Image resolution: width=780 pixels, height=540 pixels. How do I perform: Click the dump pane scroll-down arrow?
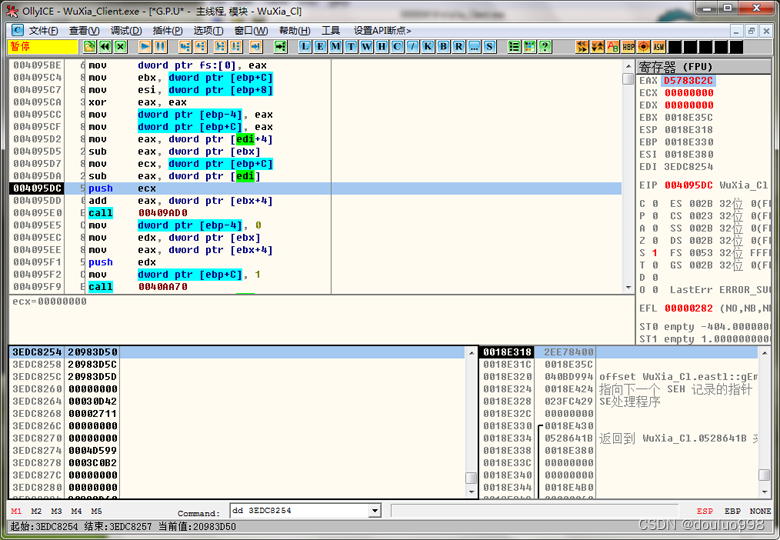coord(472,492)
